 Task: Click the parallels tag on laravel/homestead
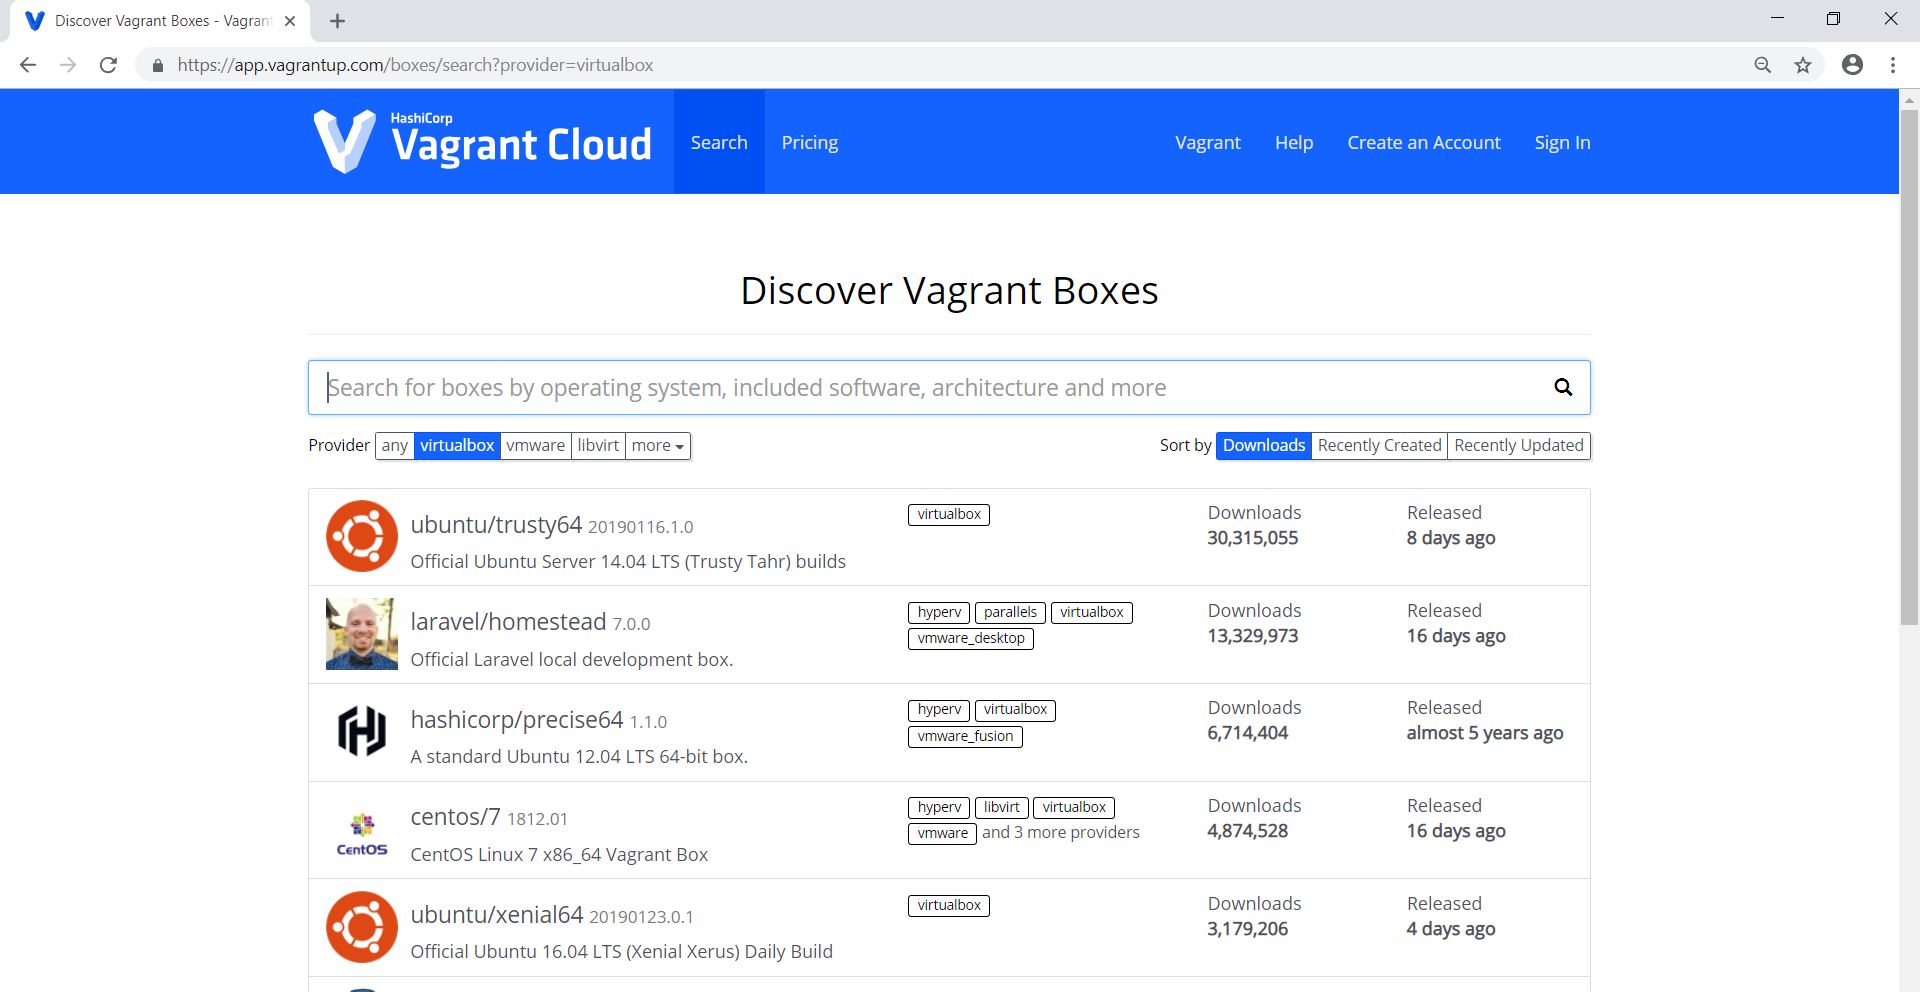pyautogui.click(x=1010, y=612)
